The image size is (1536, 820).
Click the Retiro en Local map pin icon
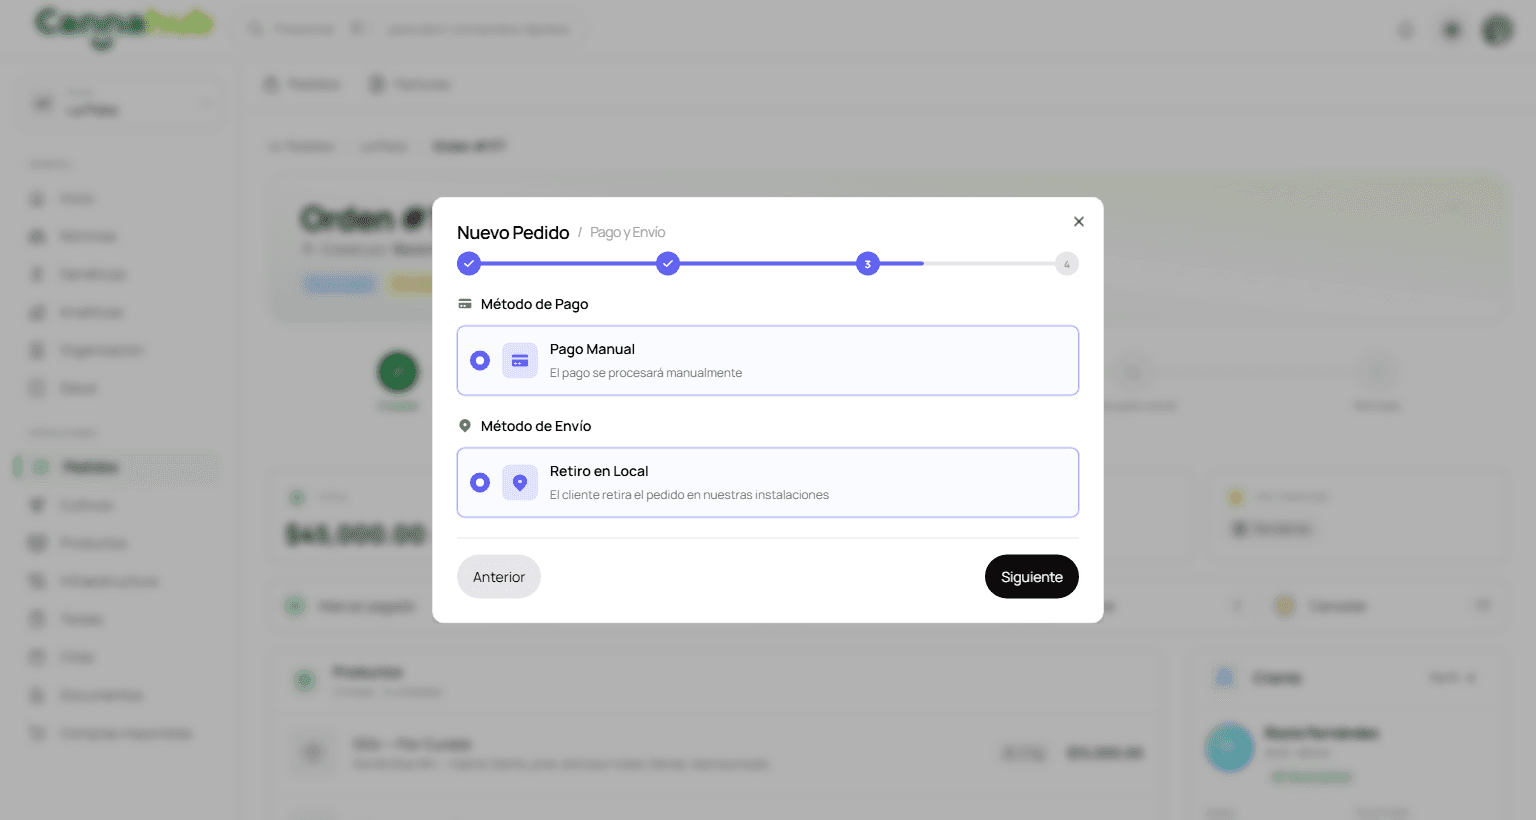(520, 482)
